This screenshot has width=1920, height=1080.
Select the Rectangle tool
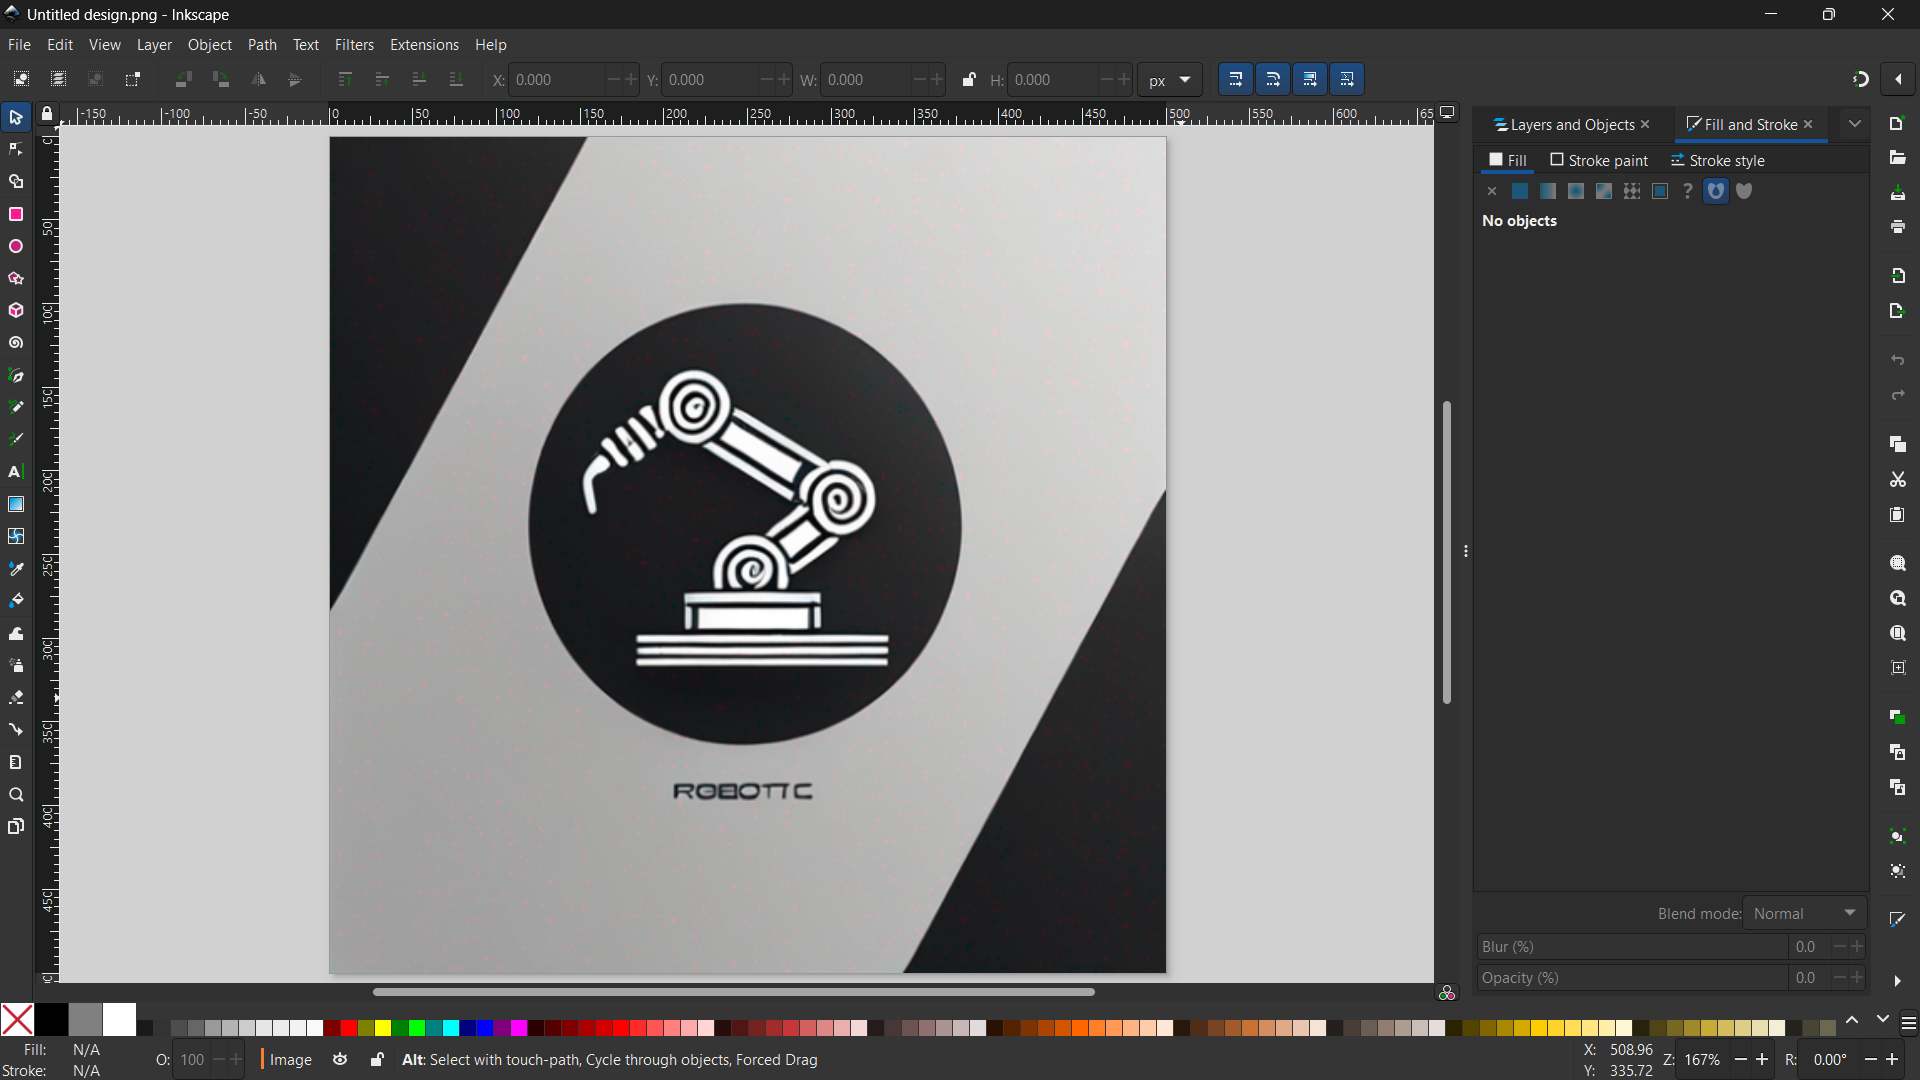point(16,214)
